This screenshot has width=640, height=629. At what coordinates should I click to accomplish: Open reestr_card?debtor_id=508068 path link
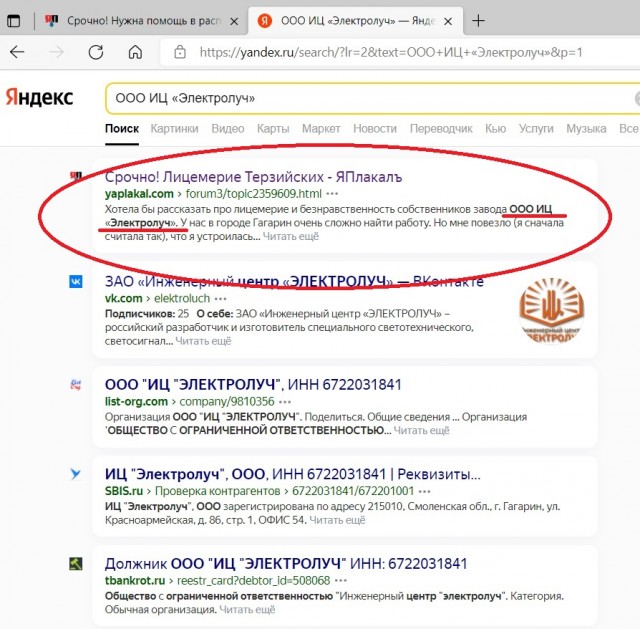click(x=253, y=580)
